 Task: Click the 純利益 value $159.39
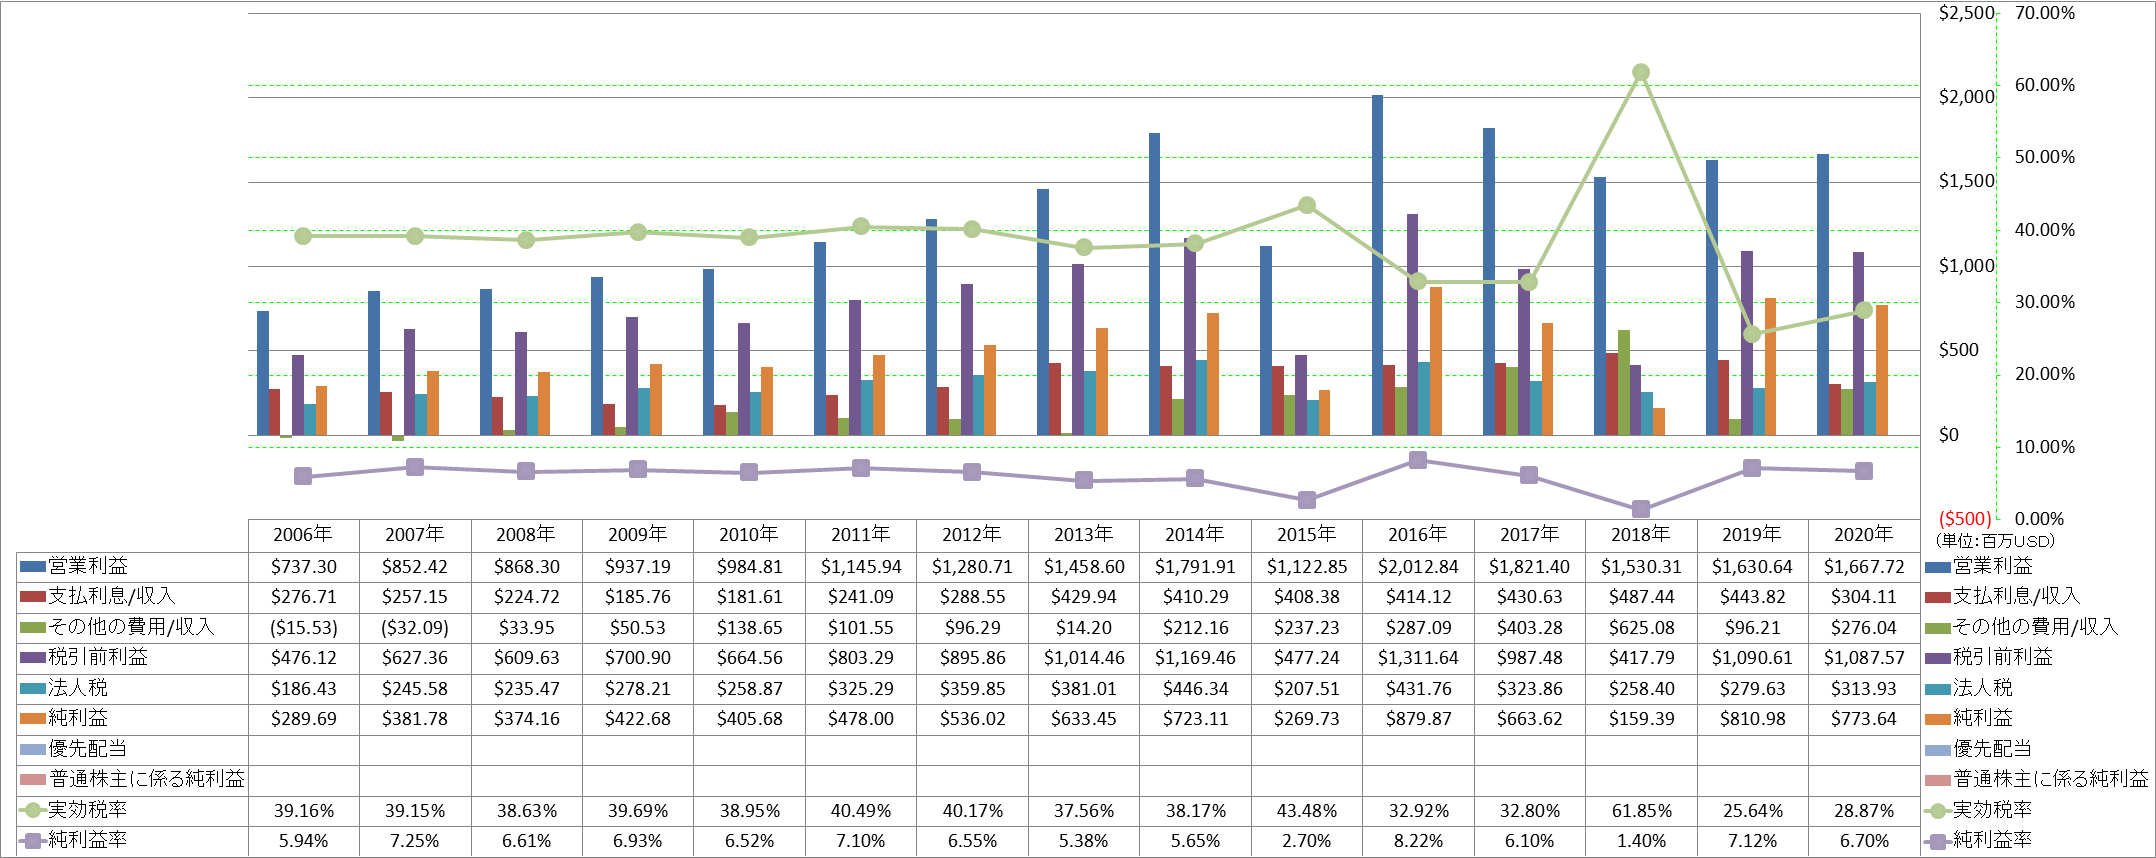[x=1641, y=719]
